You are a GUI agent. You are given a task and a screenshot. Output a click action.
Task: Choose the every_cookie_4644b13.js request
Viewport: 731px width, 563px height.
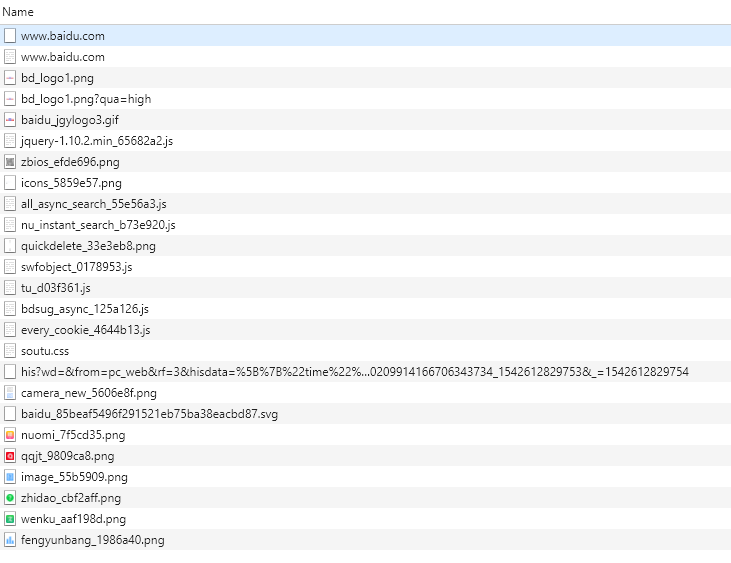click(x=366, y=330)
